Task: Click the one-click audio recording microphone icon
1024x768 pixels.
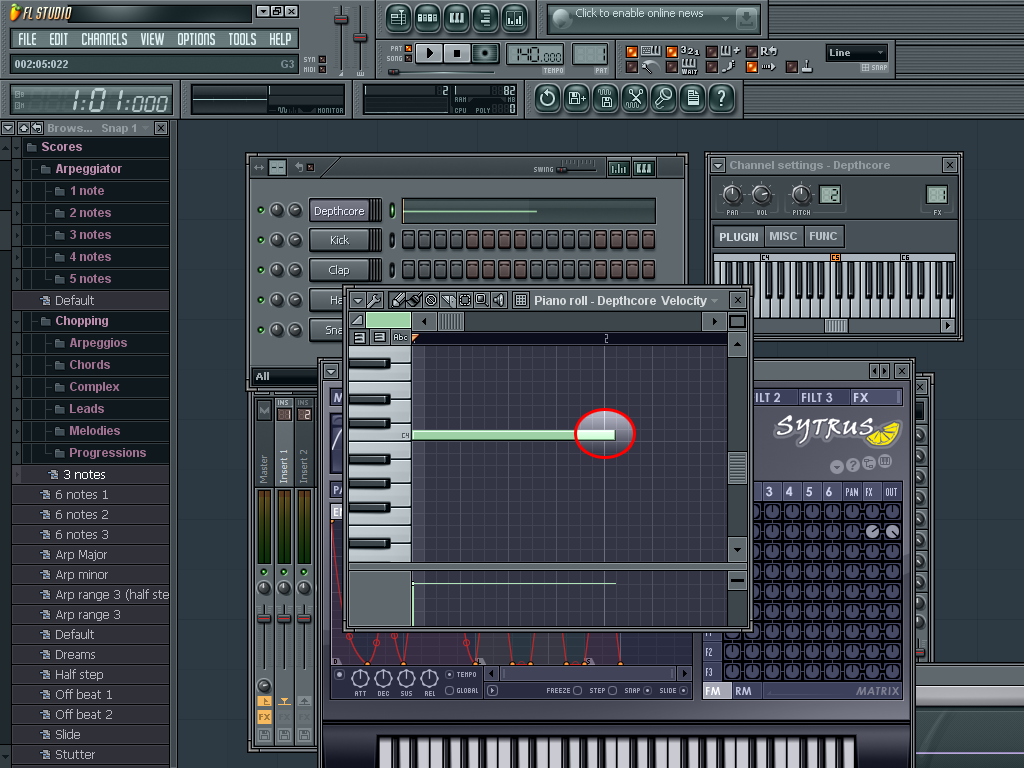Action: point(663,98)
